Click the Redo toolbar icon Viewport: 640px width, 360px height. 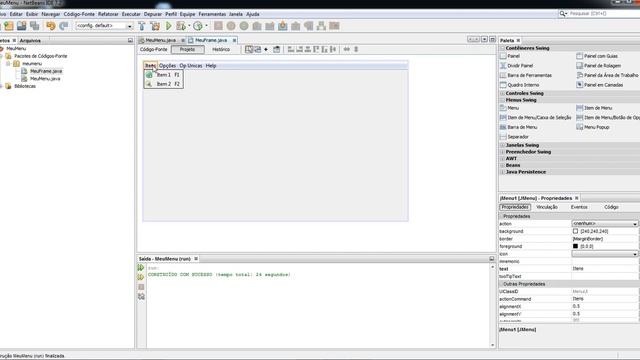64,26
